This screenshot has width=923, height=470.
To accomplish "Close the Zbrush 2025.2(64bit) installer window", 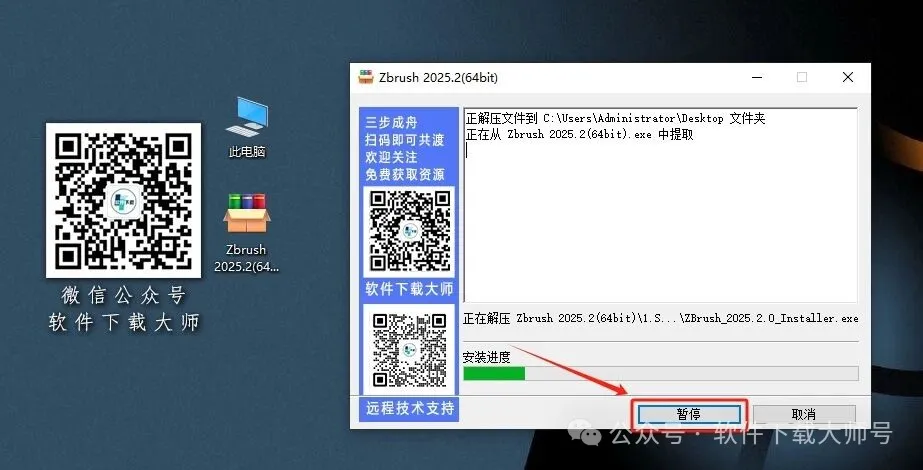I will (x=848, y=77).
